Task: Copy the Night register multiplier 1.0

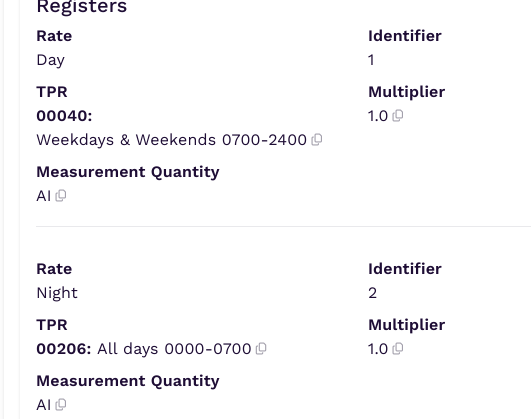Action: tap(398, 349)
